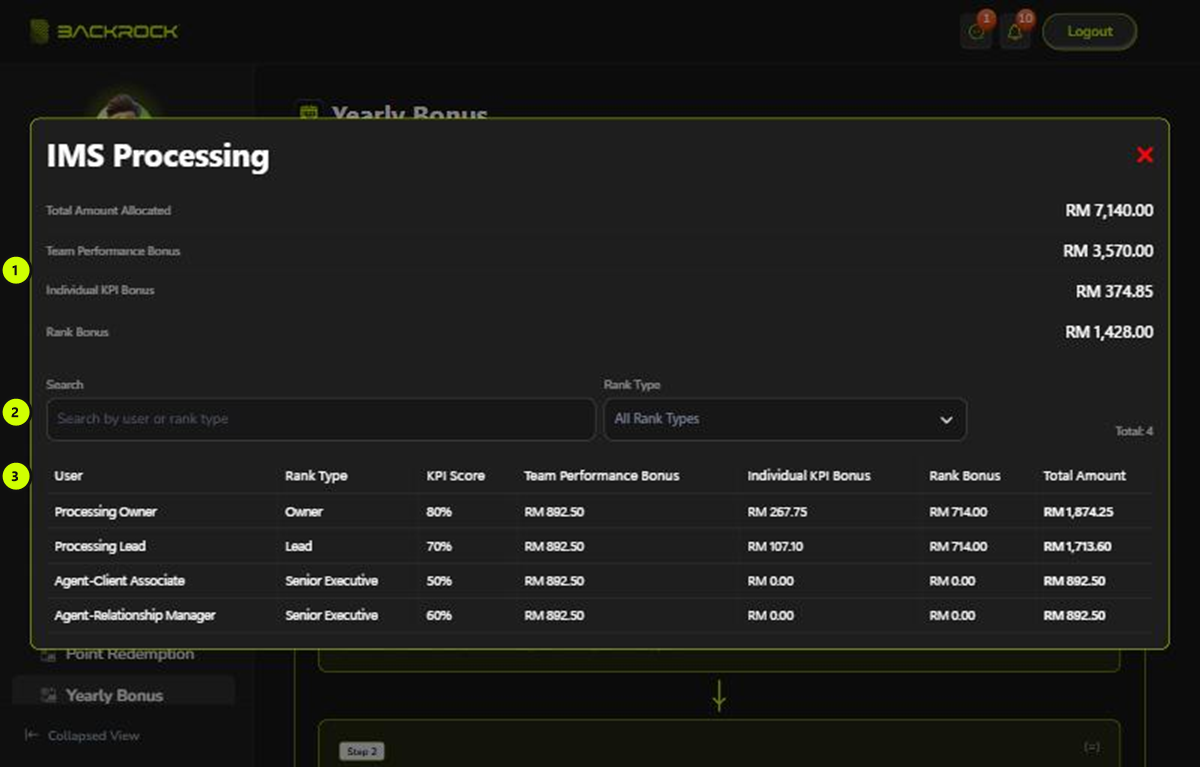The image size is (1200, 767).
Task: Click the RM 1,713.60 total amount
Action: [x=1078, y=547]
